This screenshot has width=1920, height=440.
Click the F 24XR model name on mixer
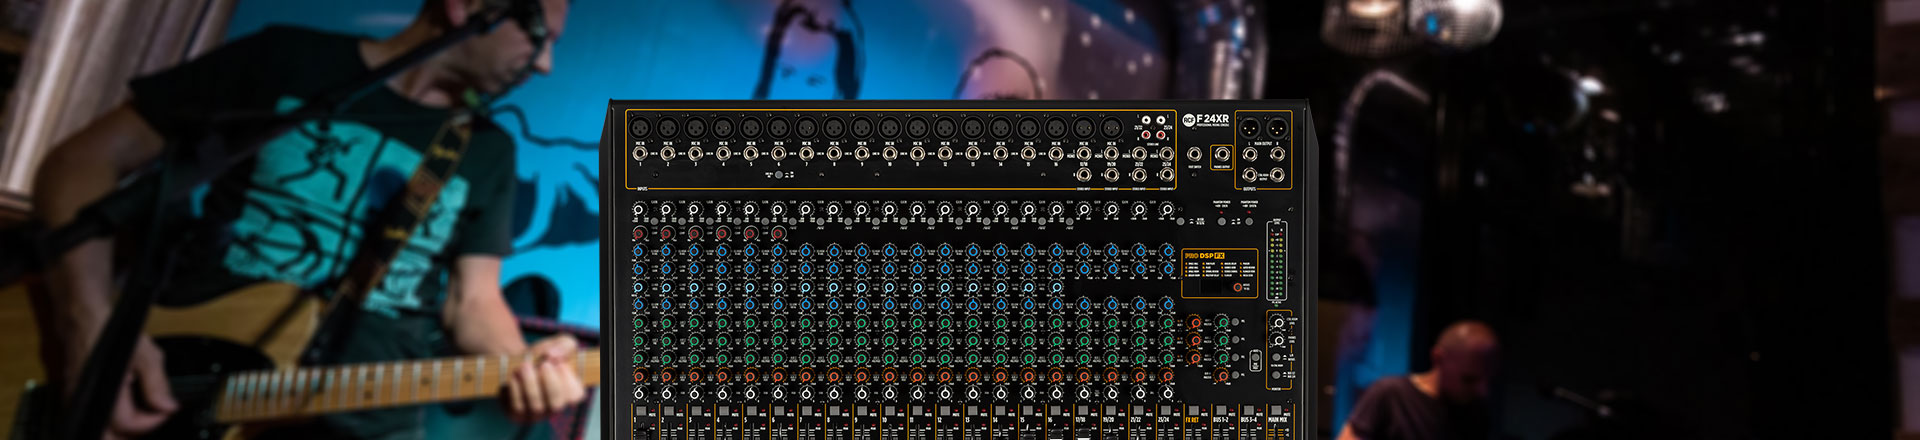(1212, 119)
